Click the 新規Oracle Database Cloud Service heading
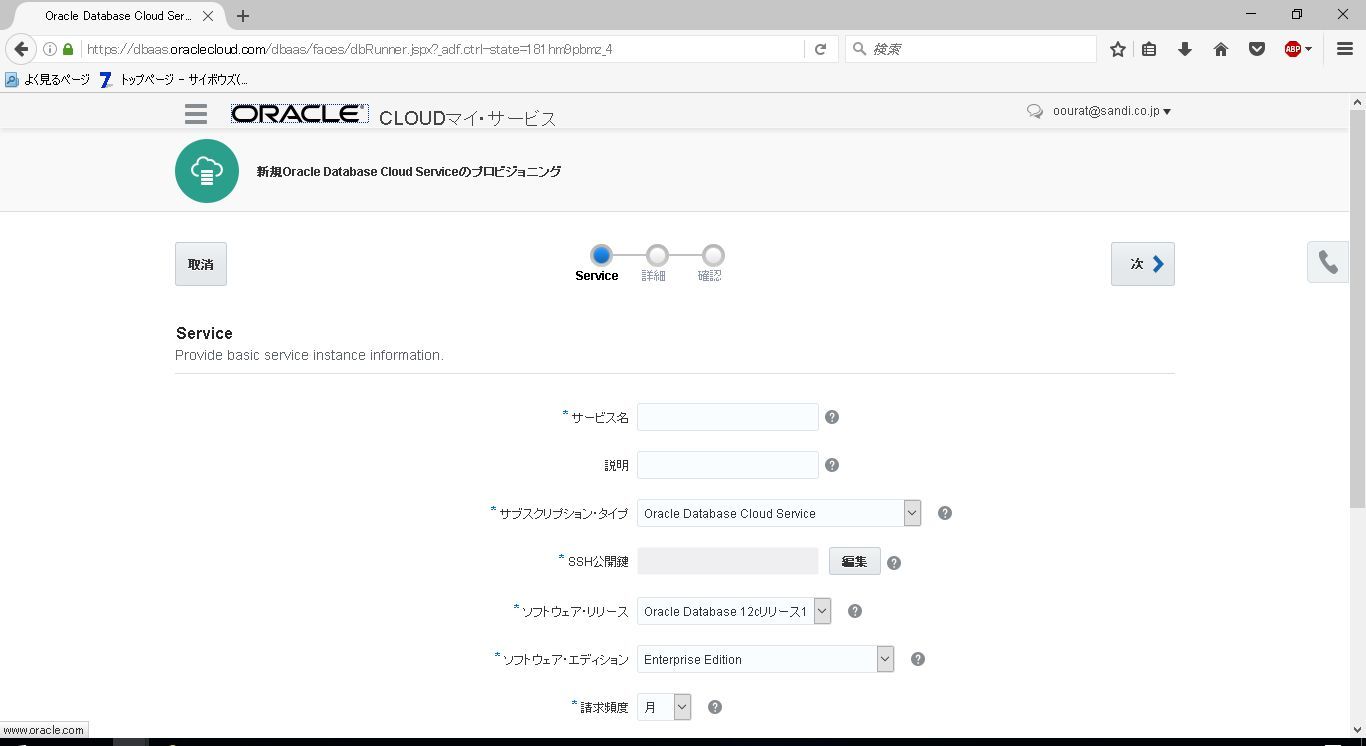This screenshot has height=746, width=1366. coord(409,171)
